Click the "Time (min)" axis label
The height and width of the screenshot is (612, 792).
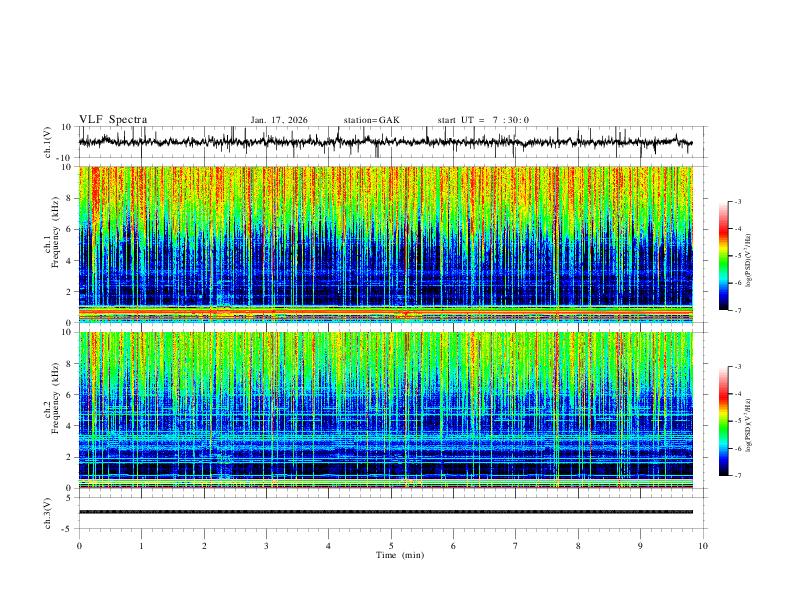click(400, 555)
